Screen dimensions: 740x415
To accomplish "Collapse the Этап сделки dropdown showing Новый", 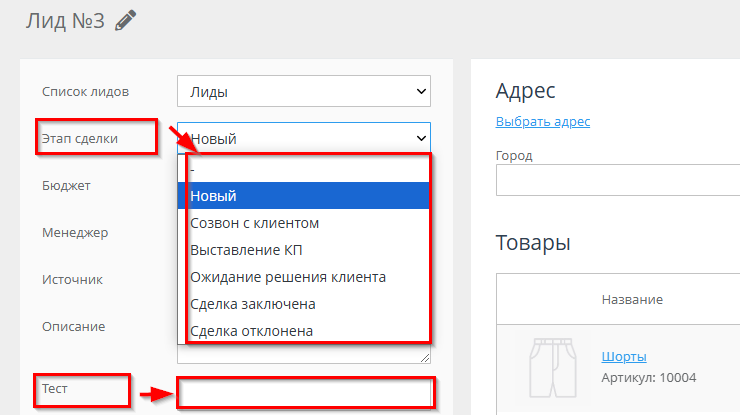I will (x=303, y=139).
